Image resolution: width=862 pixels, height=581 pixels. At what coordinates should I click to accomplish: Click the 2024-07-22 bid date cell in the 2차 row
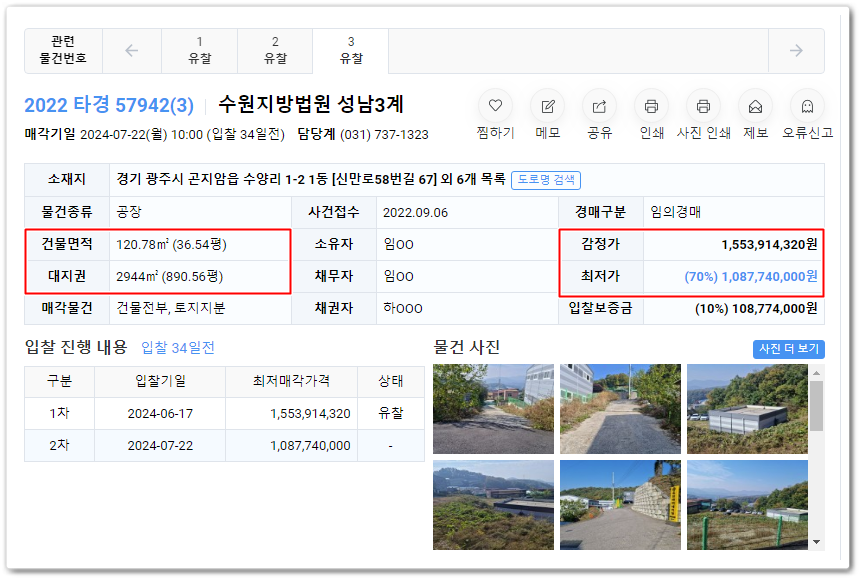(x=160, y=446)
